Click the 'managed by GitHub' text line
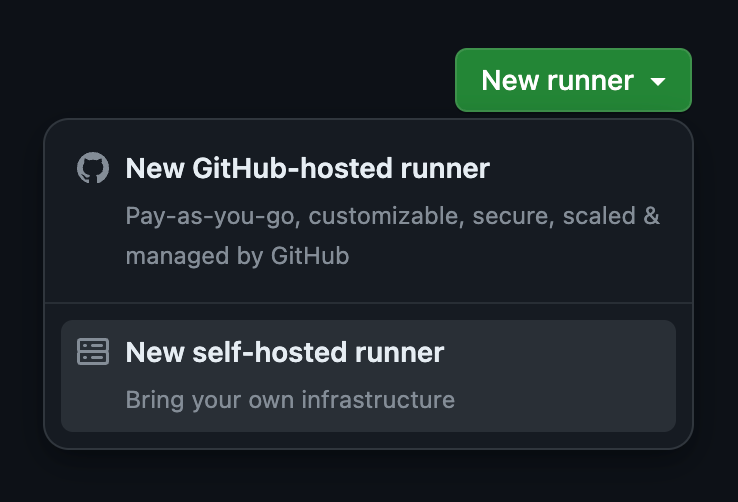 coord(237,256)
